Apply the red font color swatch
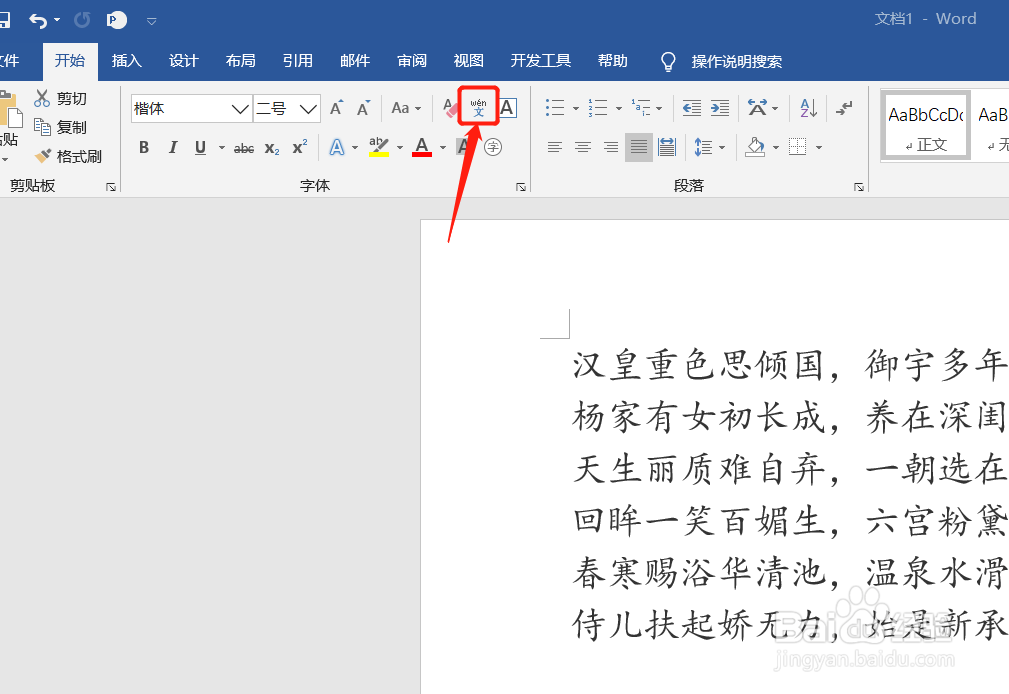The height and width of the screenshot is (694, 1009). coord(420,147)
